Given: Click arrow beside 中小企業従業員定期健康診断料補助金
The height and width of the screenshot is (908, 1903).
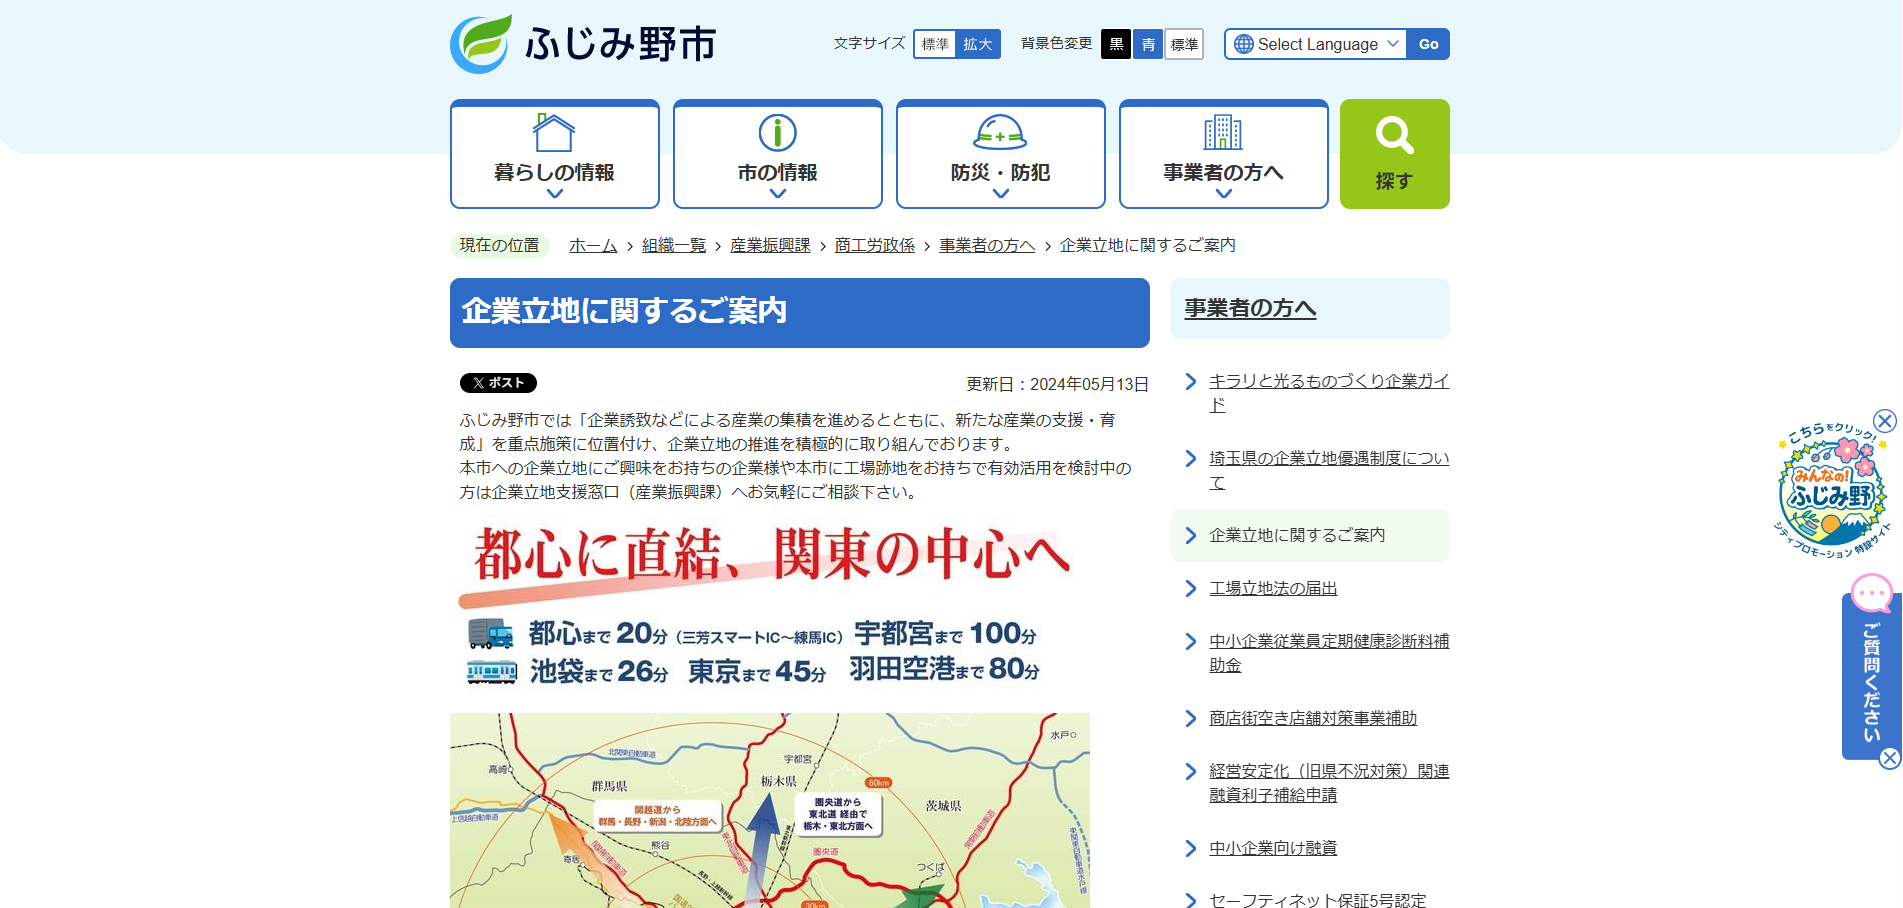Looking at the screenshot, I should tap(1190, 641).
